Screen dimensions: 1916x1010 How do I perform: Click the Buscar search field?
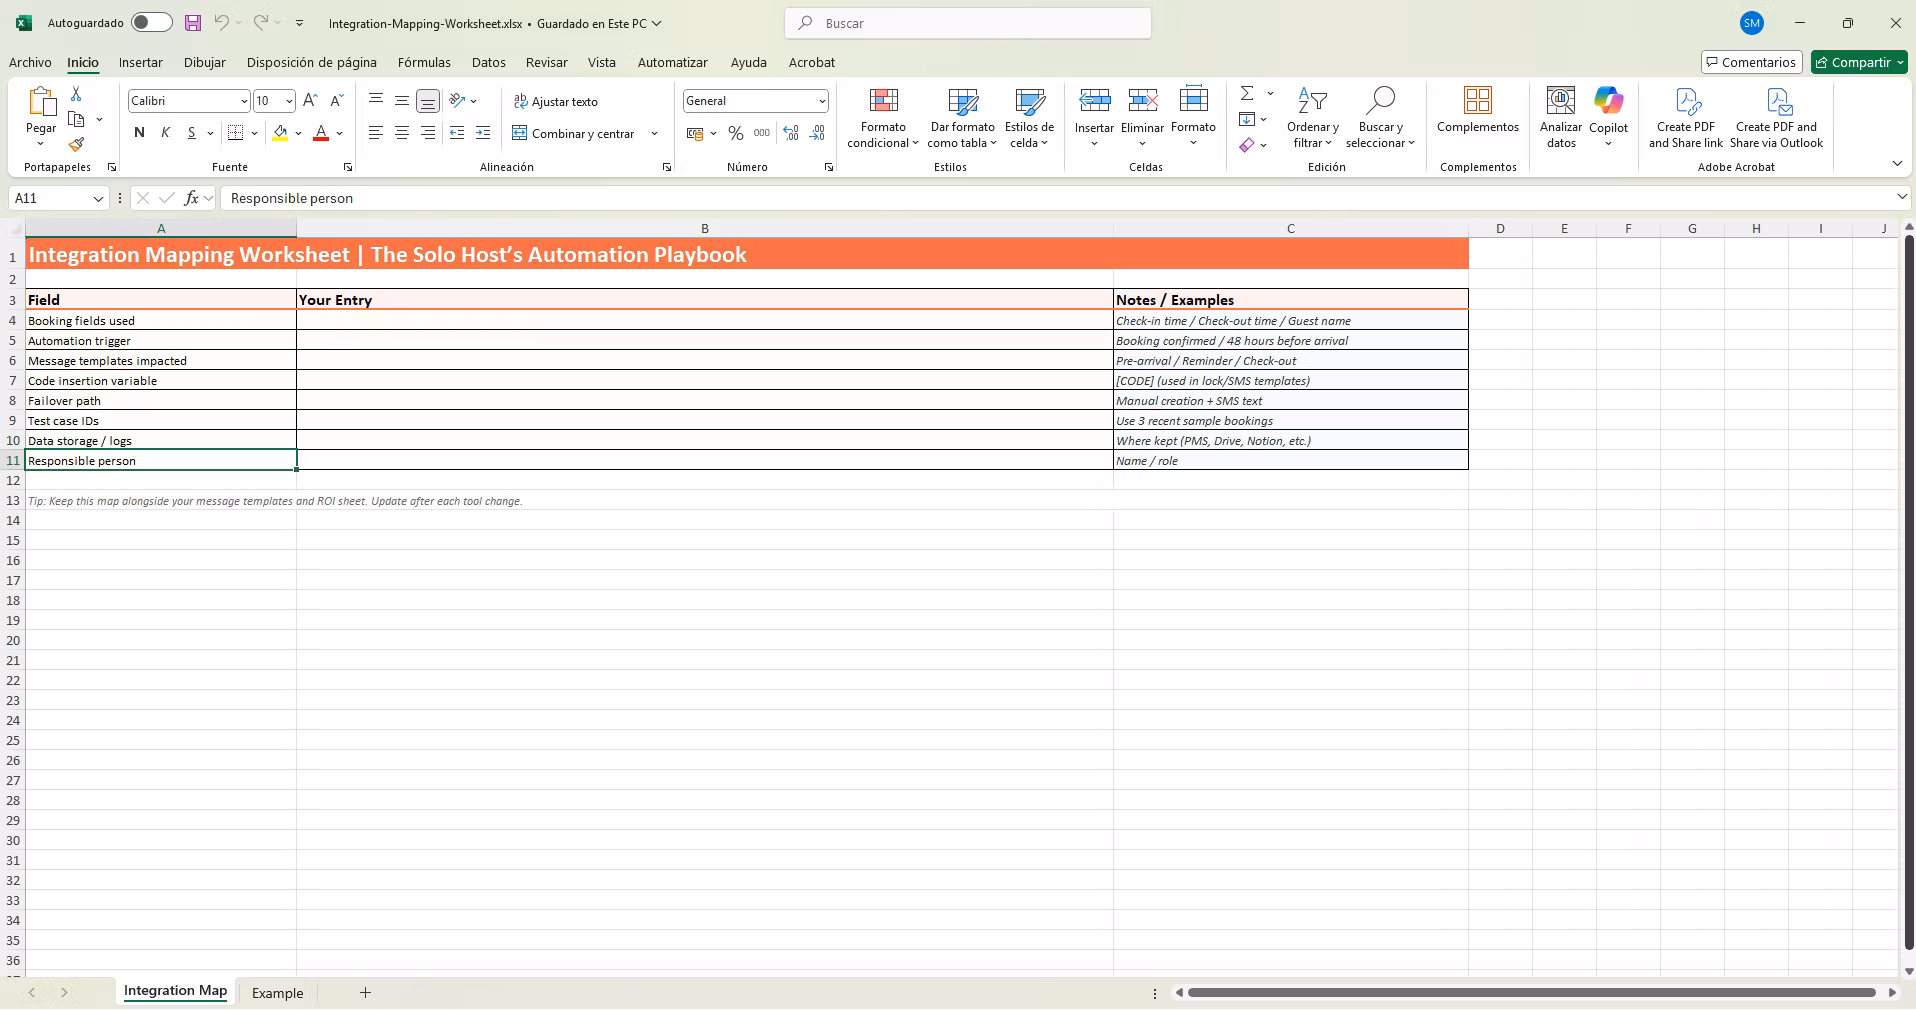[x=967, y=23]
